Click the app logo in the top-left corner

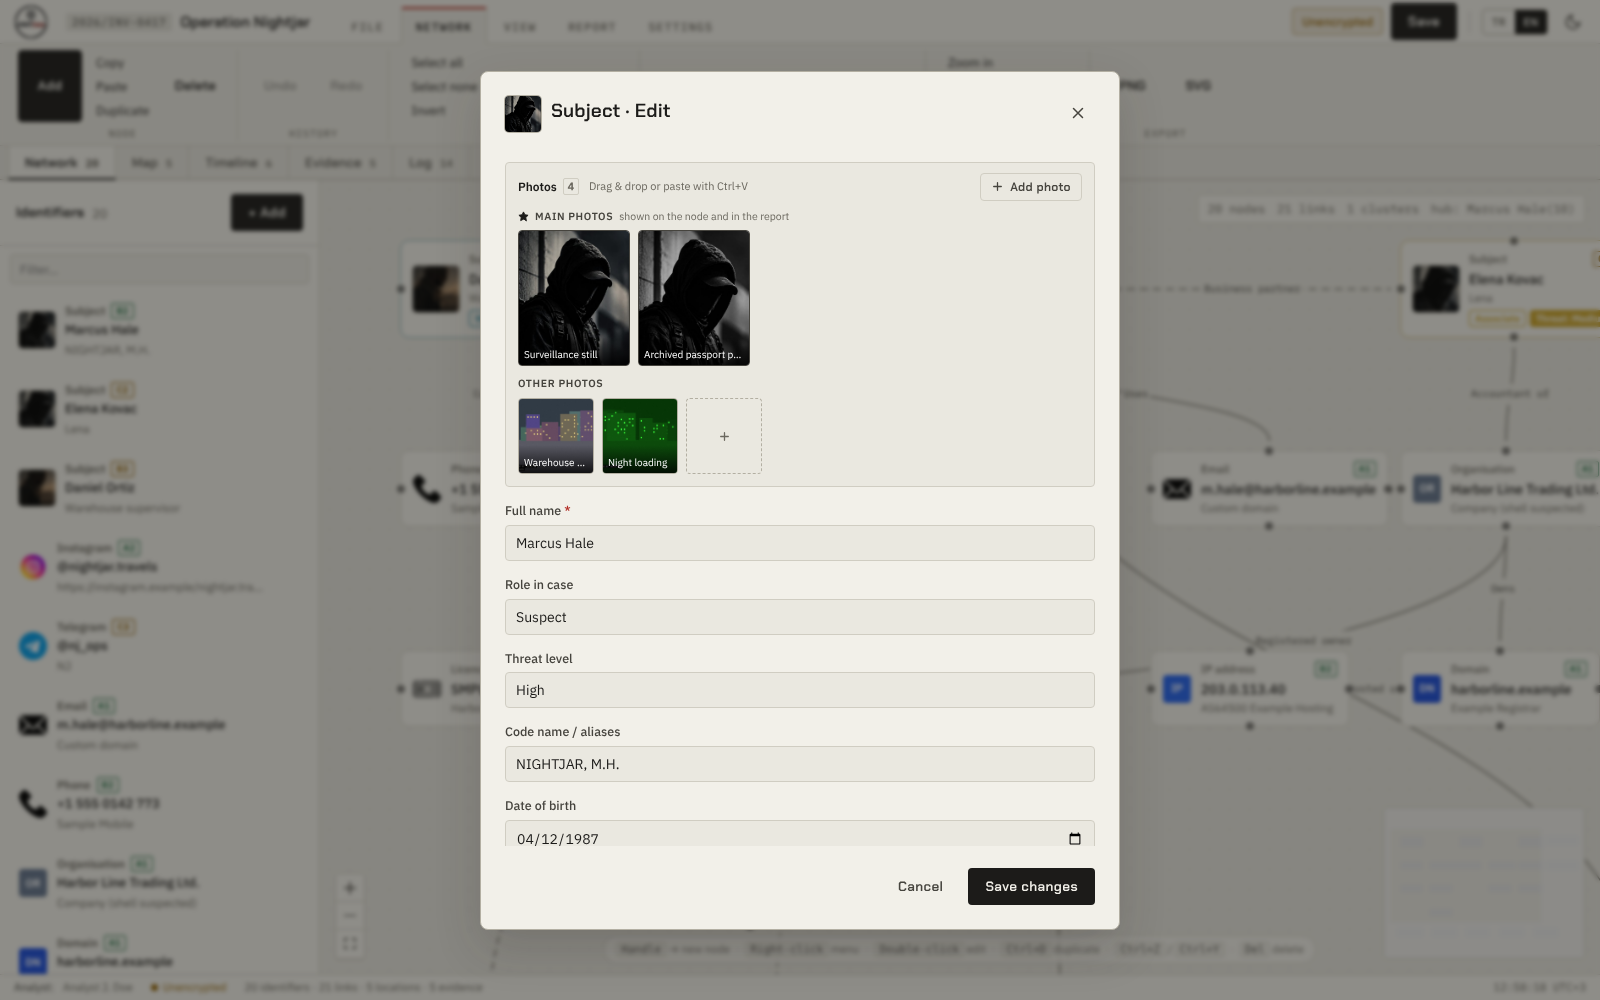31,21
